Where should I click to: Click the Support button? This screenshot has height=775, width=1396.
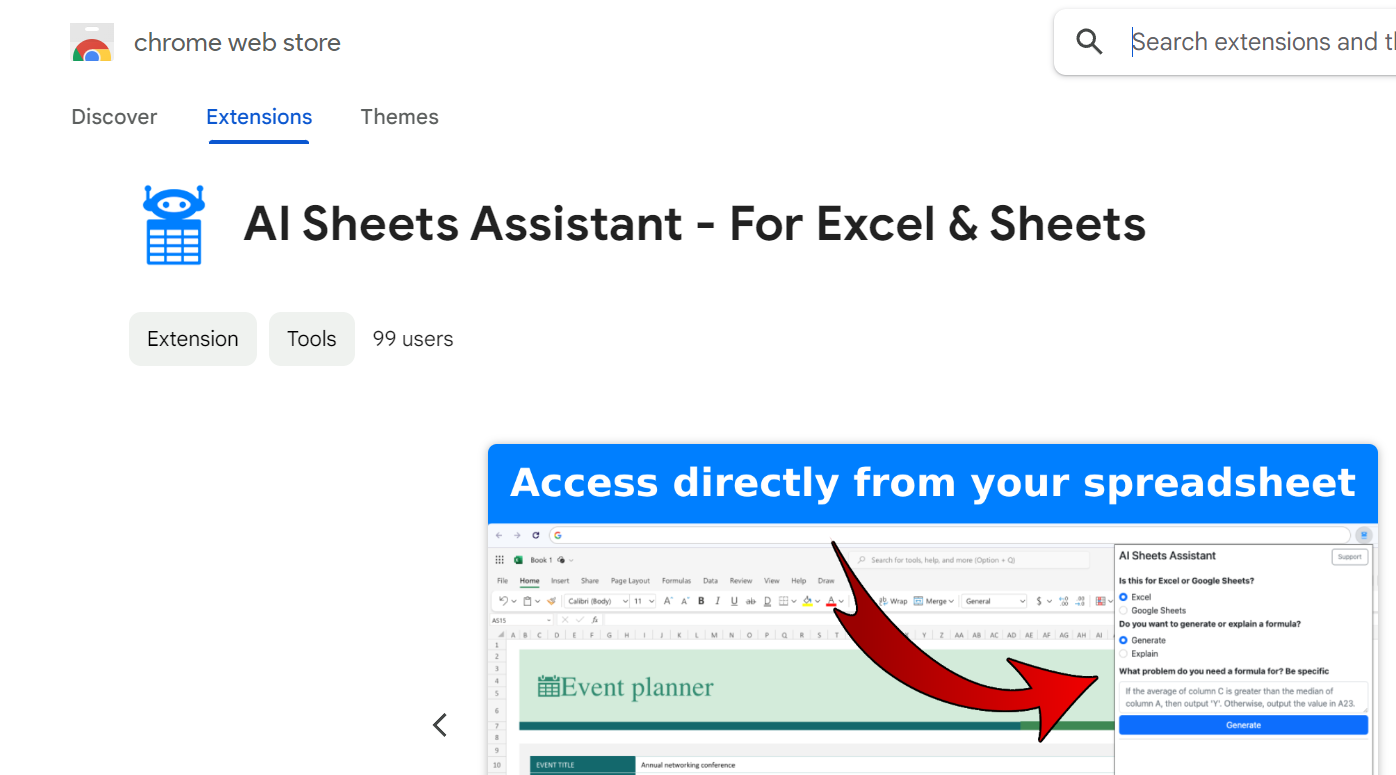[x=1349, y=557]
